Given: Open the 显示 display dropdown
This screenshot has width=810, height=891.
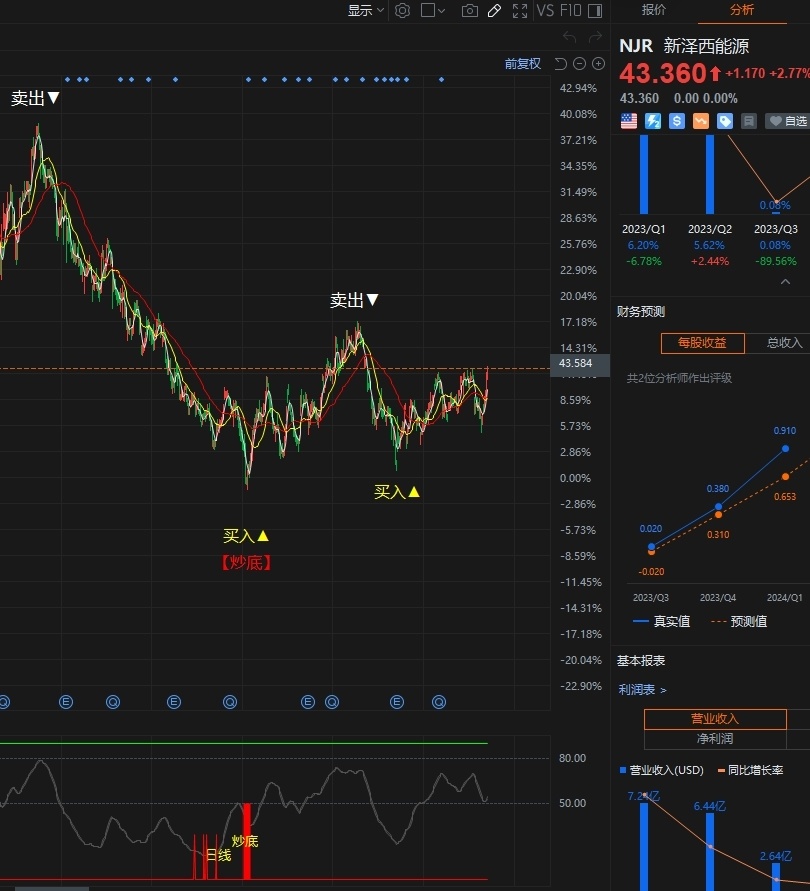Looking at the screenshot, I should point(365,10).
